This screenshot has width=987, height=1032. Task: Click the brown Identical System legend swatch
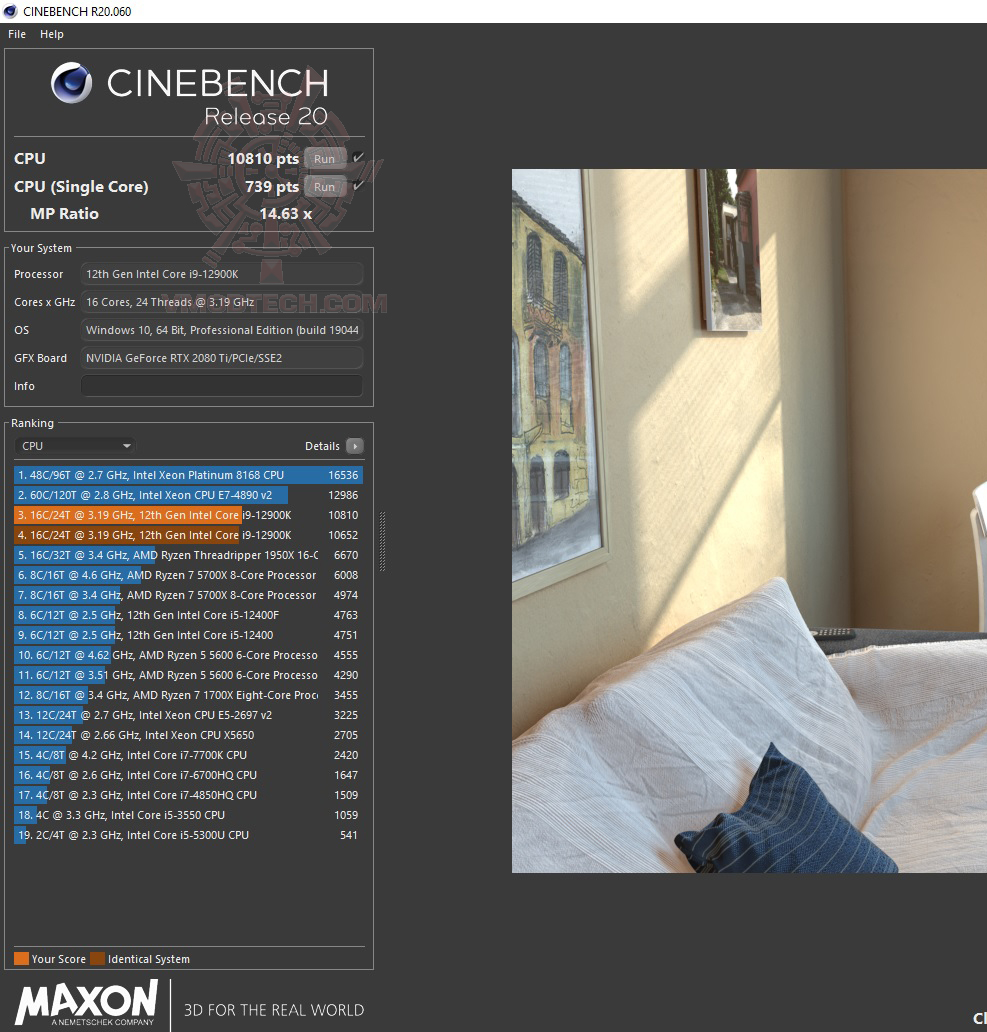point(97,959)
